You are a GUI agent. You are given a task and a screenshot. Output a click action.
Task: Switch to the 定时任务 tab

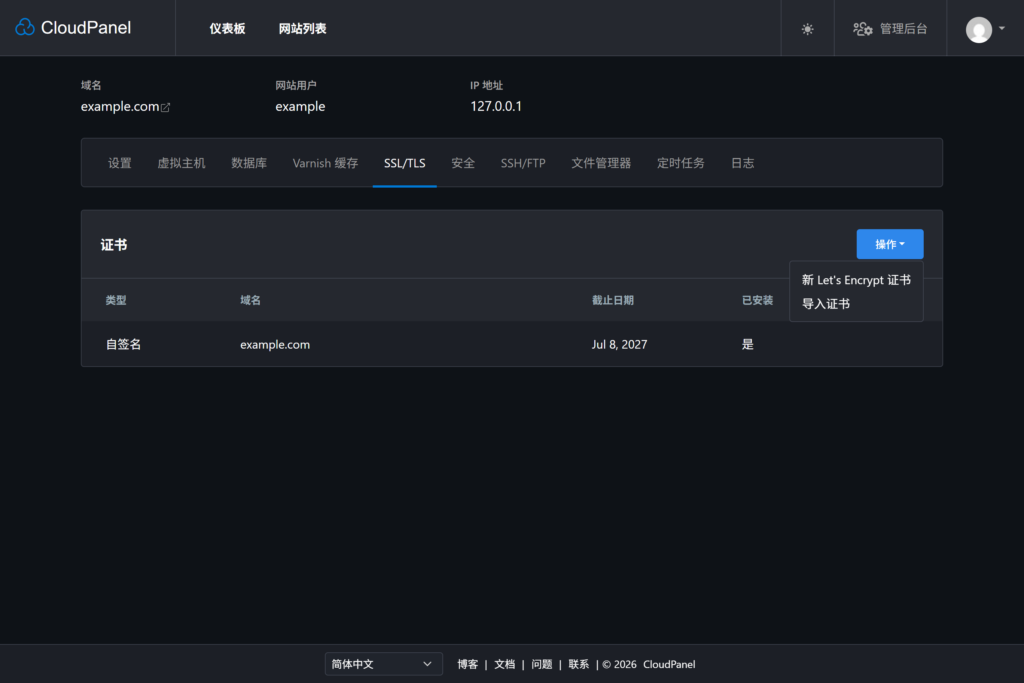(680, 163)
